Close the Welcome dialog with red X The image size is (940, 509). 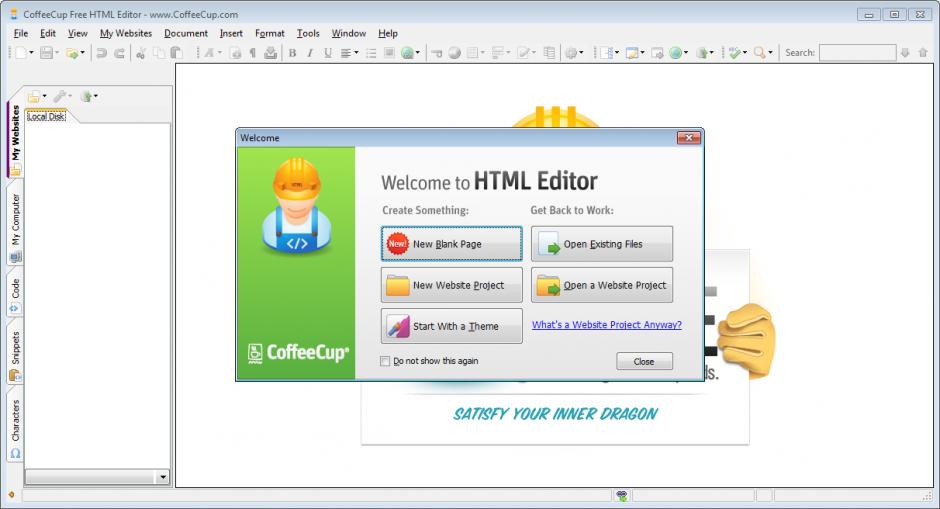click(689, 138)
